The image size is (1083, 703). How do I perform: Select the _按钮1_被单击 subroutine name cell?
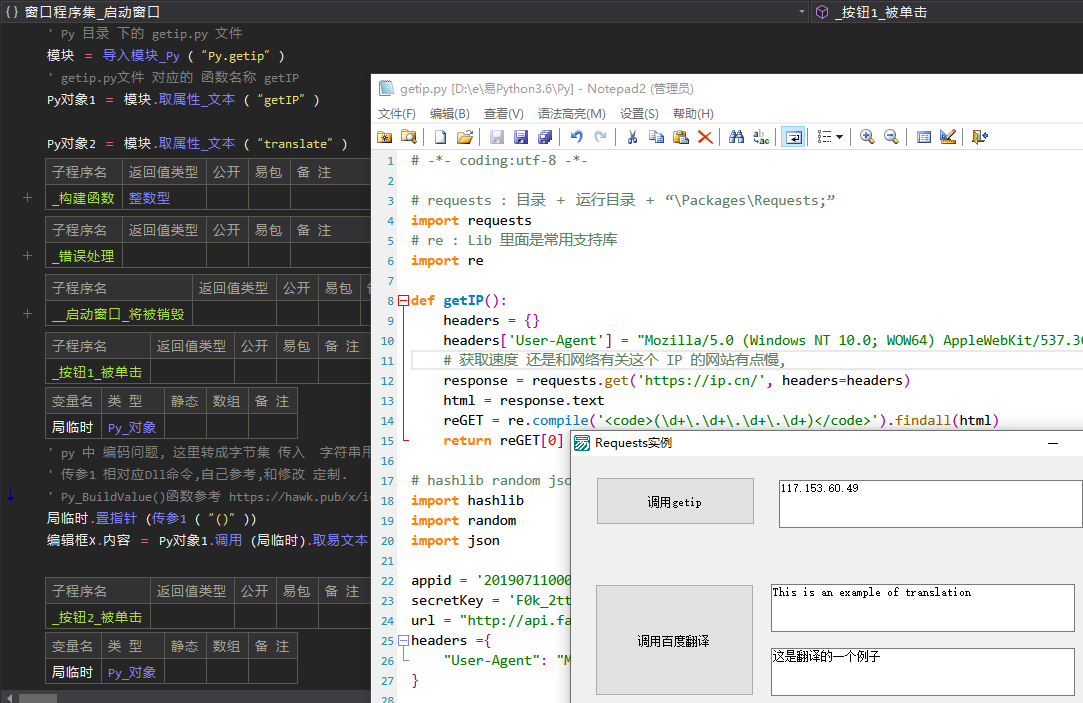click(97, 372)
